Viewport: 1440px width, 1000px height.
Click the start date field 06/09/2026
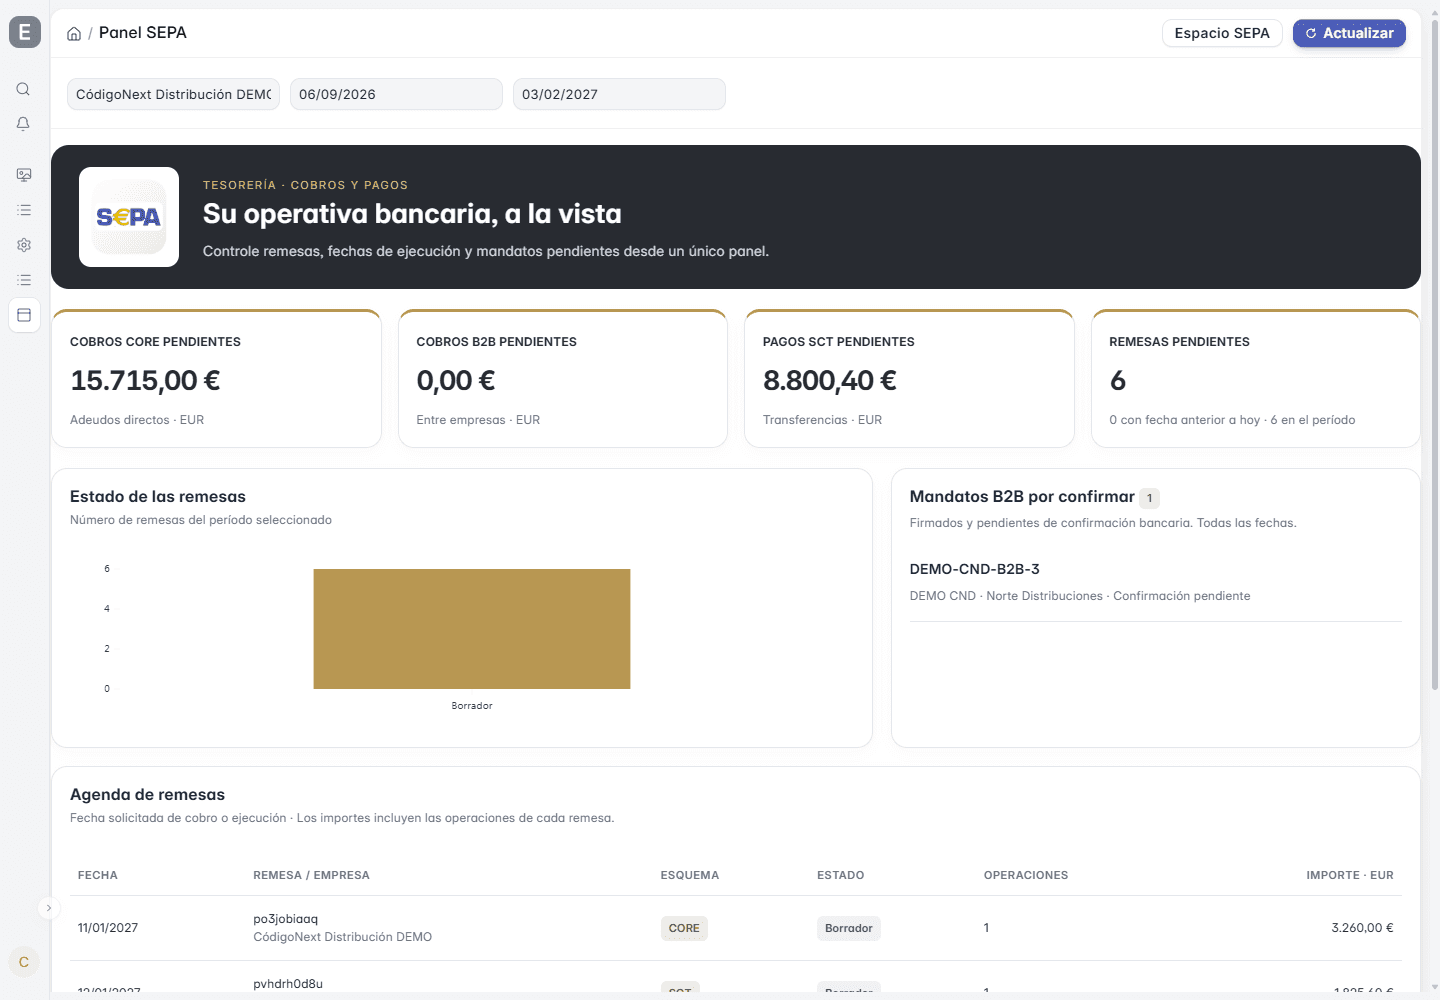click(396, 94)
